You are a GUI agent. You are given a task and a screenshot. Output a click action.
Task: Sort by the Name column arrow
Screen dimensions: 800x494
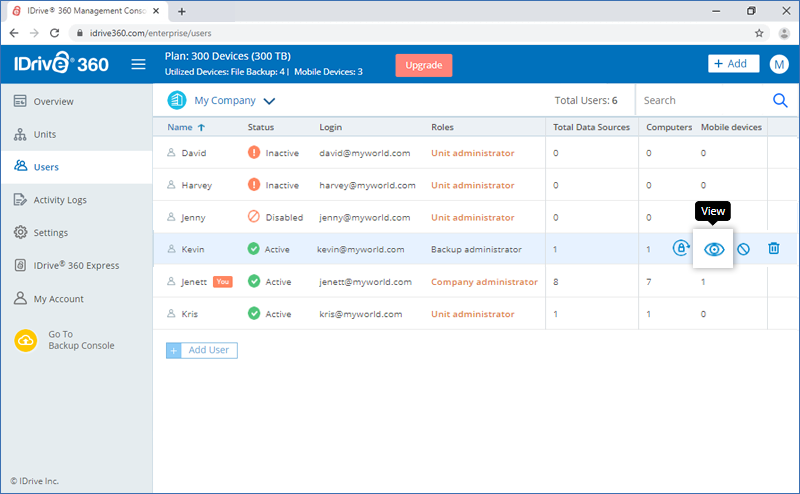(x=202, y=128)
